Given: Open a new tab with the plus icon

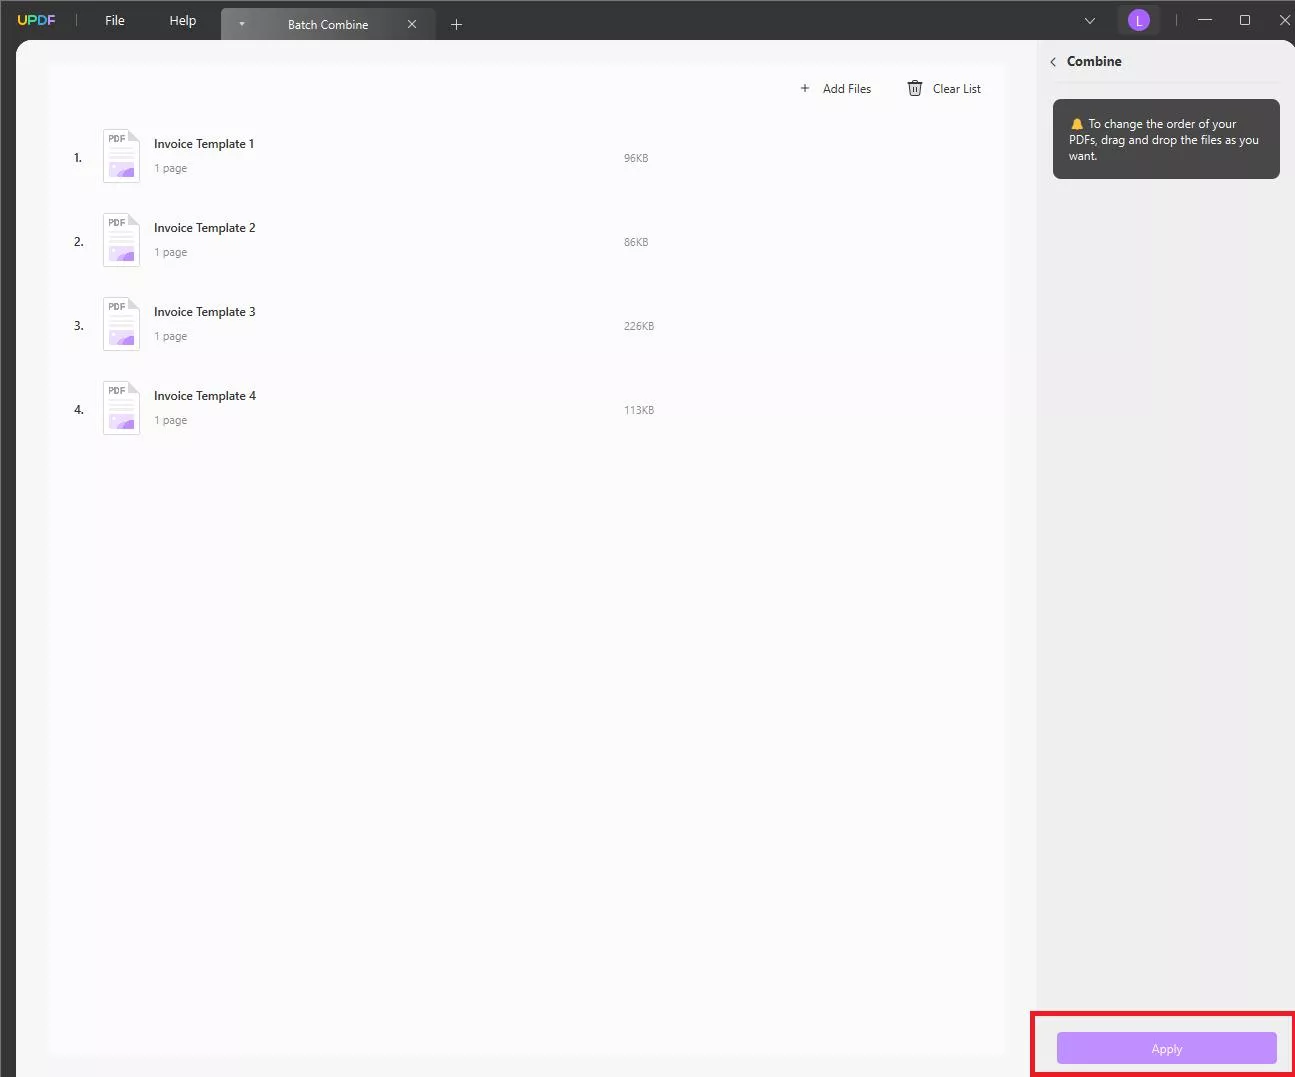Looking at the screenshot, I should click(x=457, y=24).
